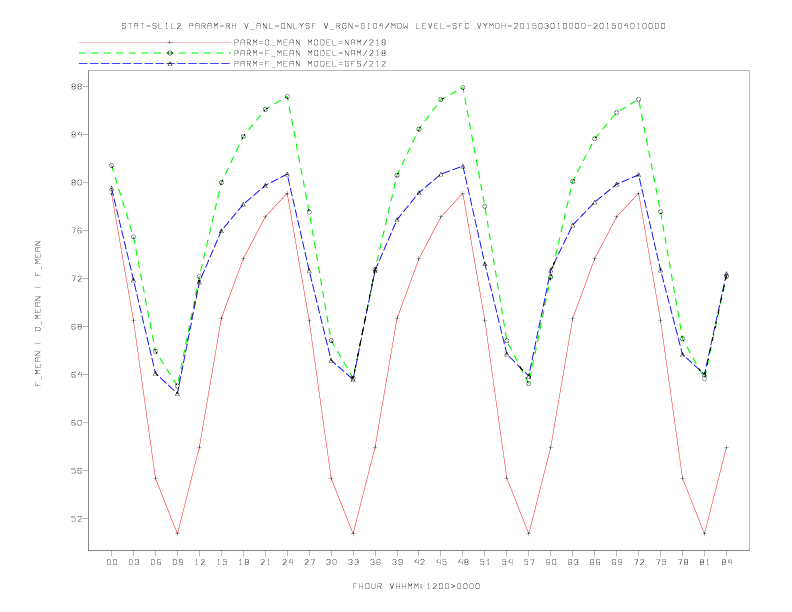This screenshot has width=792, height=612.
Task: Click y-axis tick label 52
Action: coord(75,519)
